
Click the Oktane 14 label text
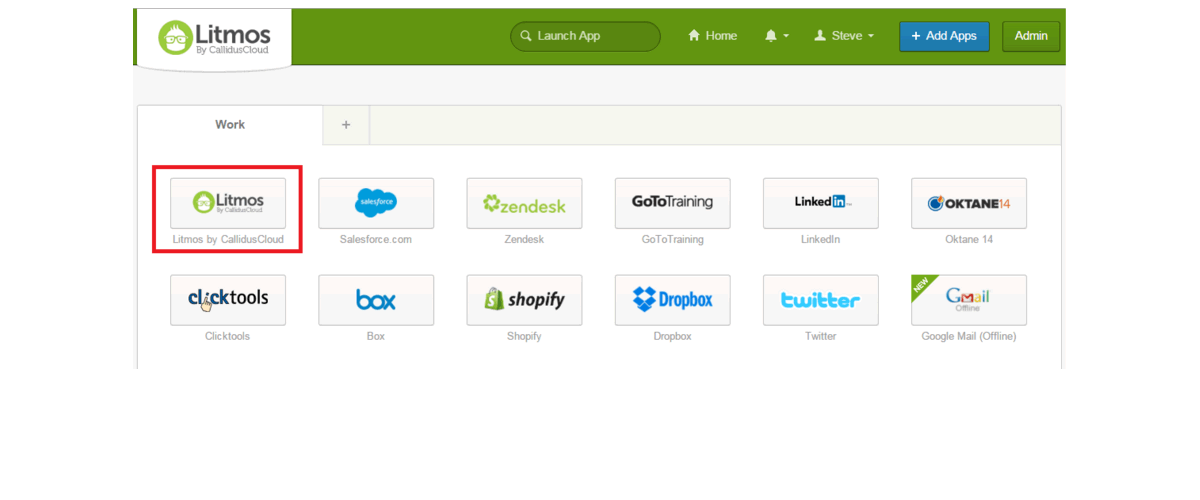point(969,240)
